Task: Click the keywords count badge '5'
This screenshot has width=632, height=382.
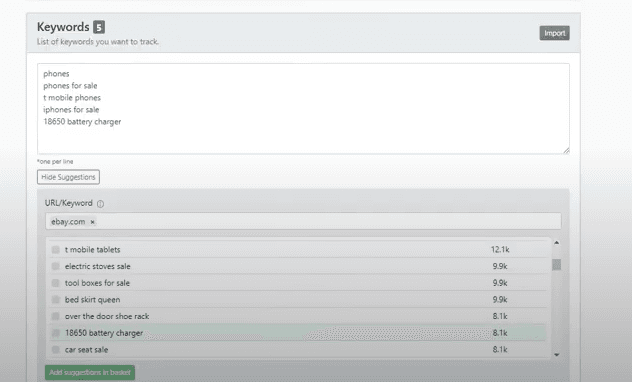Action: (x=99, y=27)
